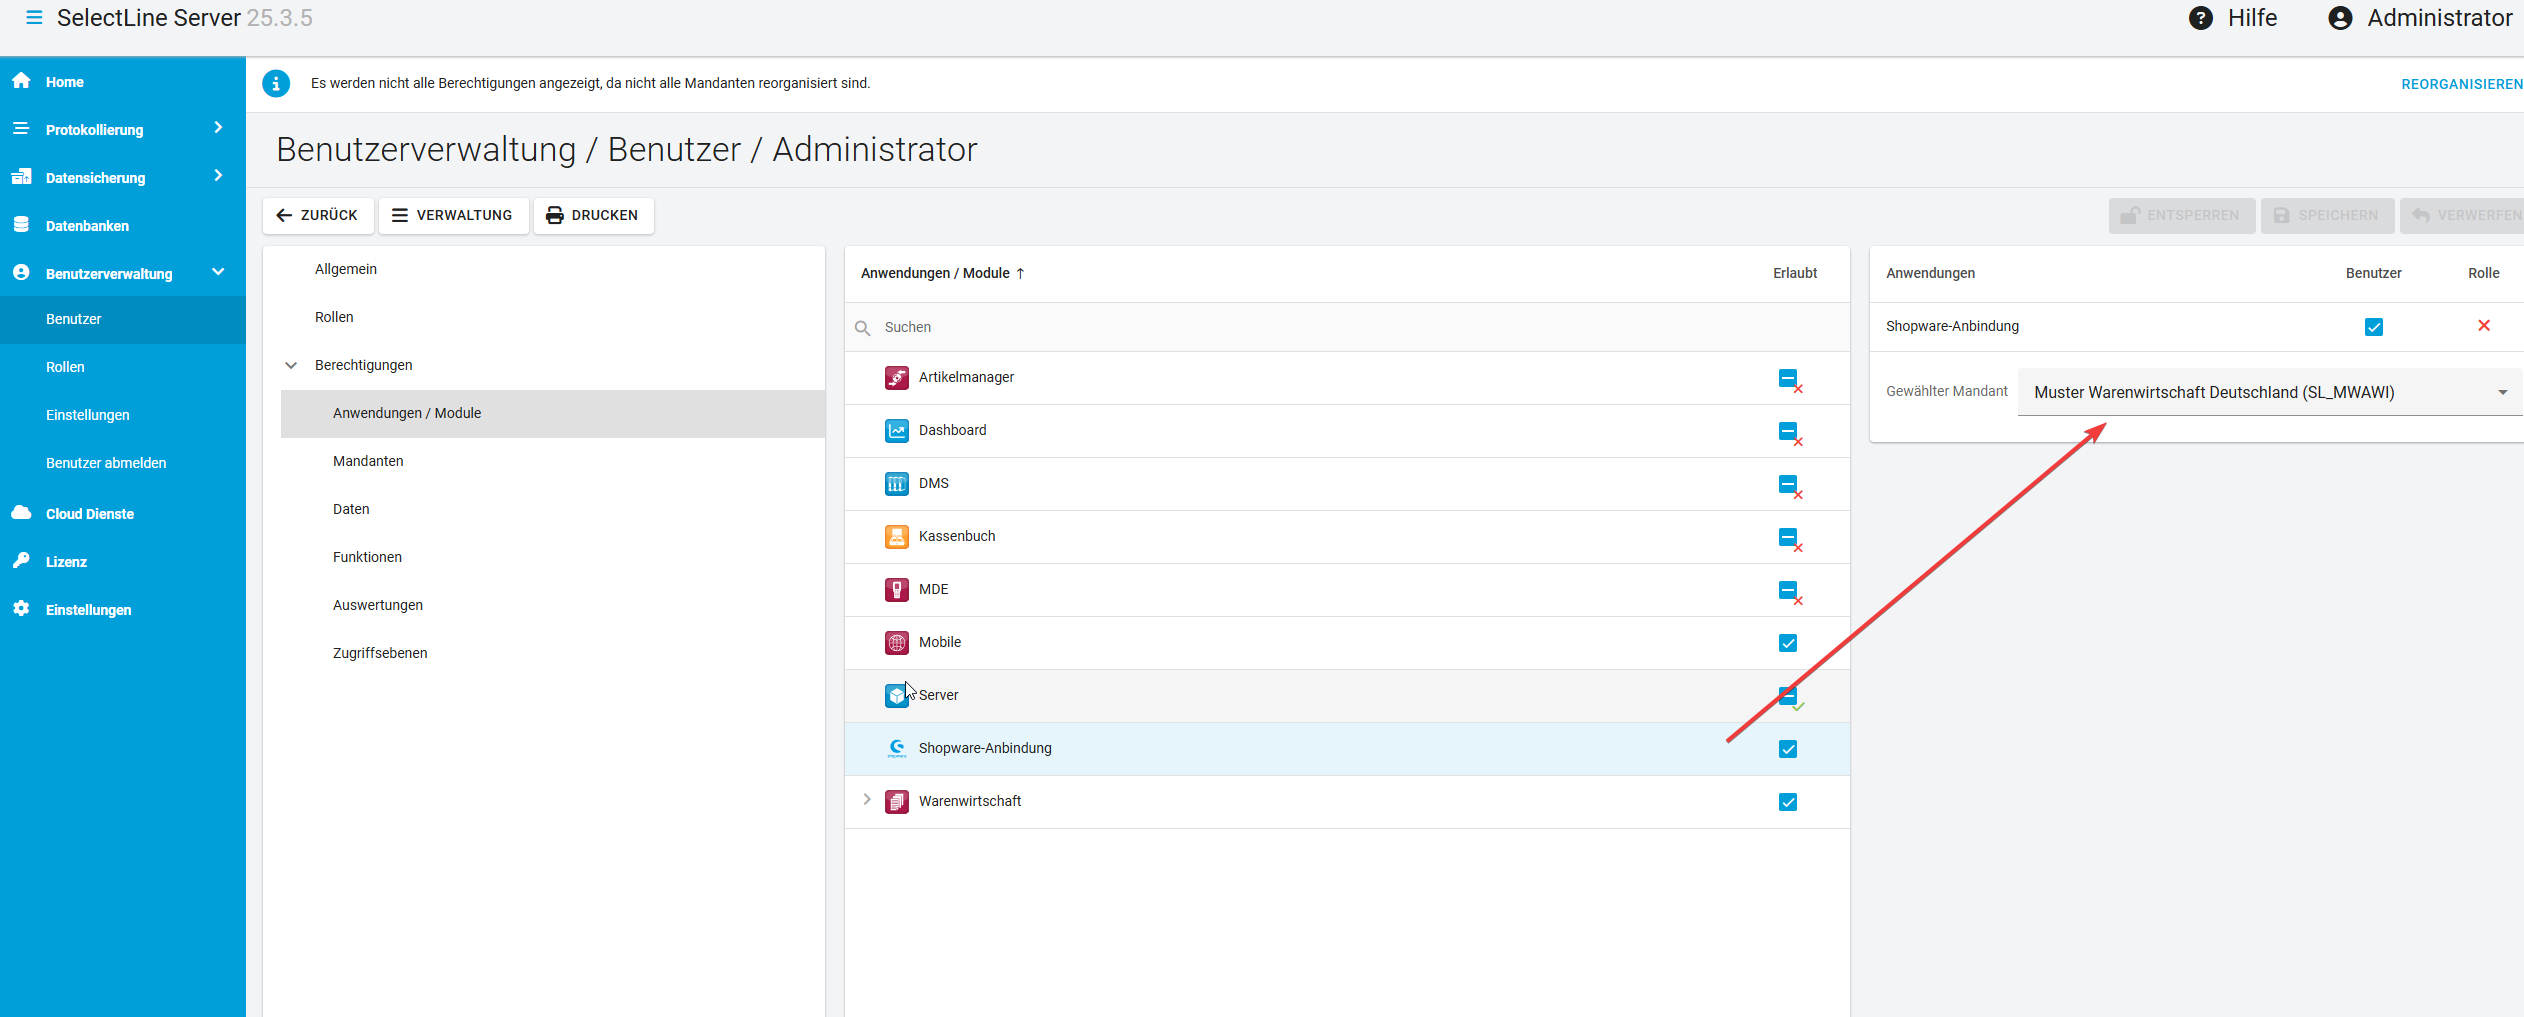Click the Cloud Dienste sidebar icon

coord(21,513)
